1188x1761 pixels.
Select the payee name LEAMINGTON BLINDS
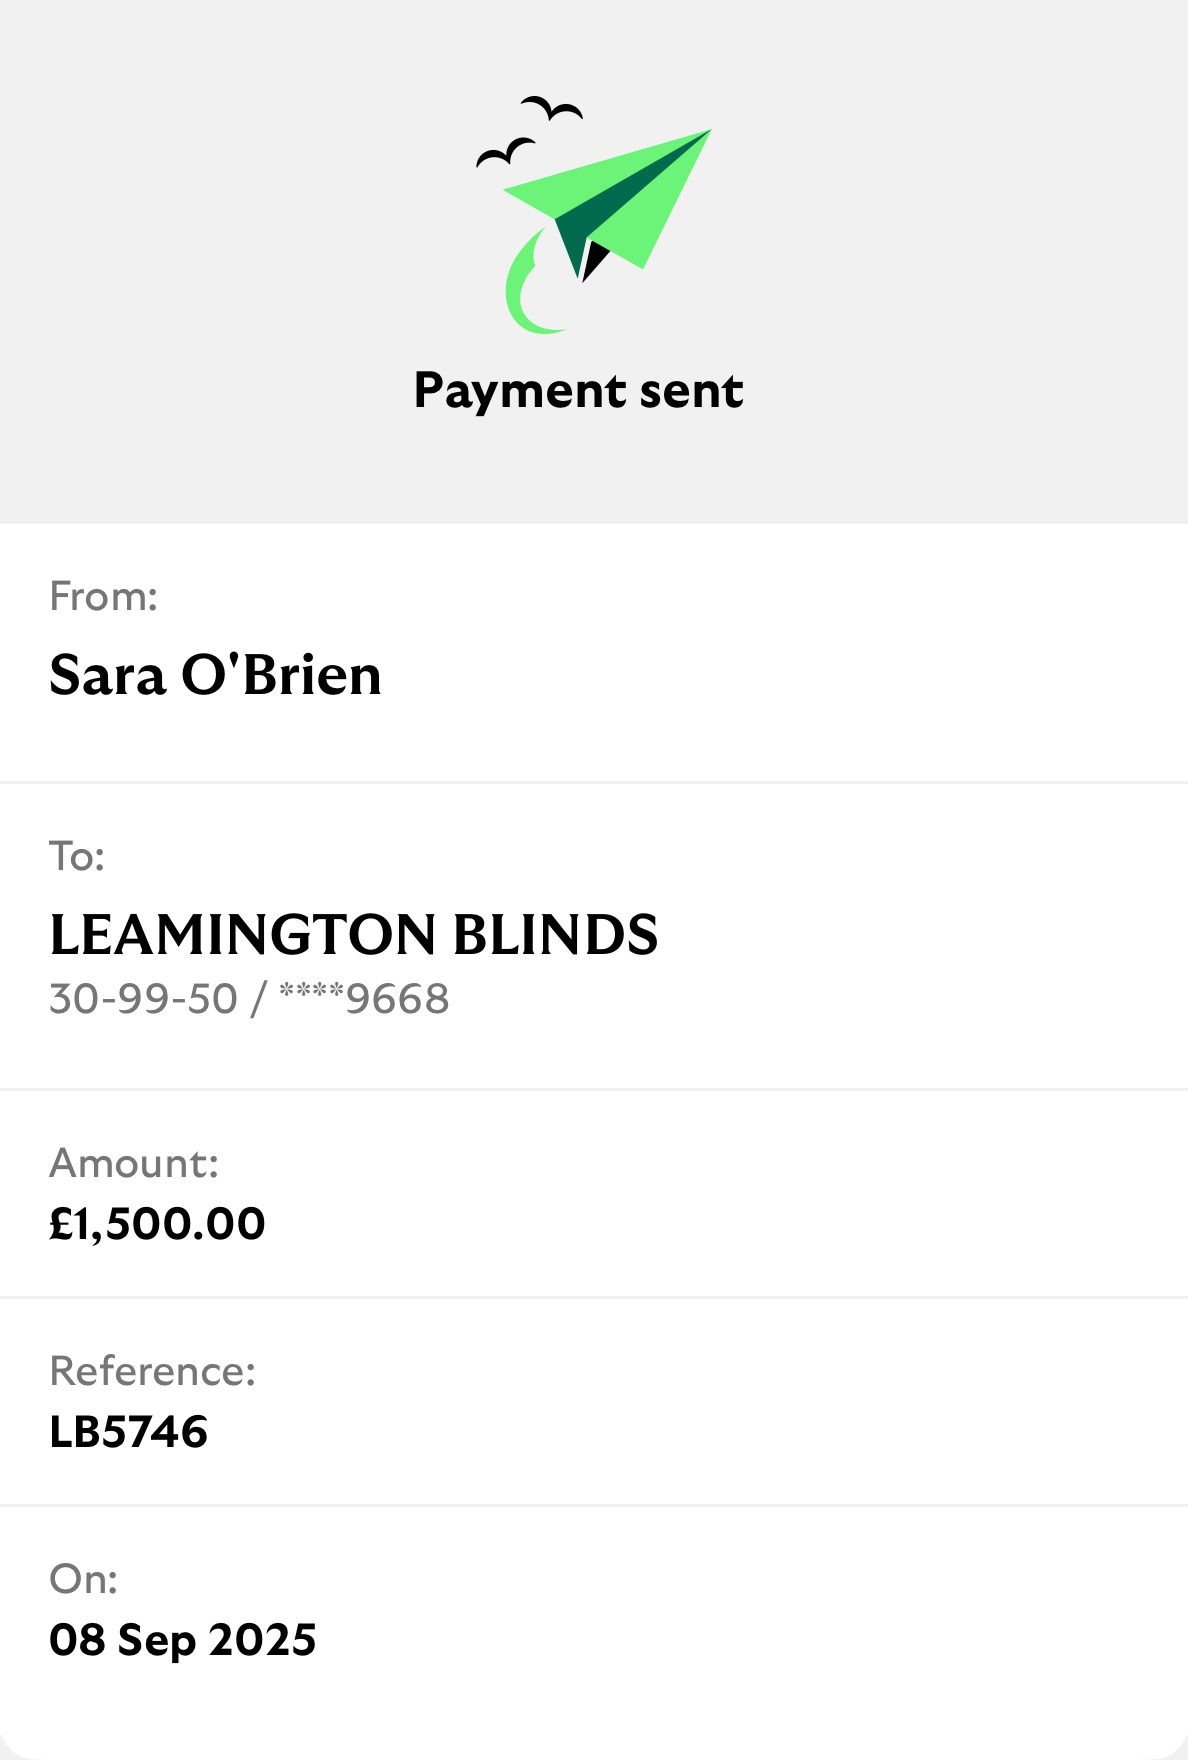tap(353, 935)
